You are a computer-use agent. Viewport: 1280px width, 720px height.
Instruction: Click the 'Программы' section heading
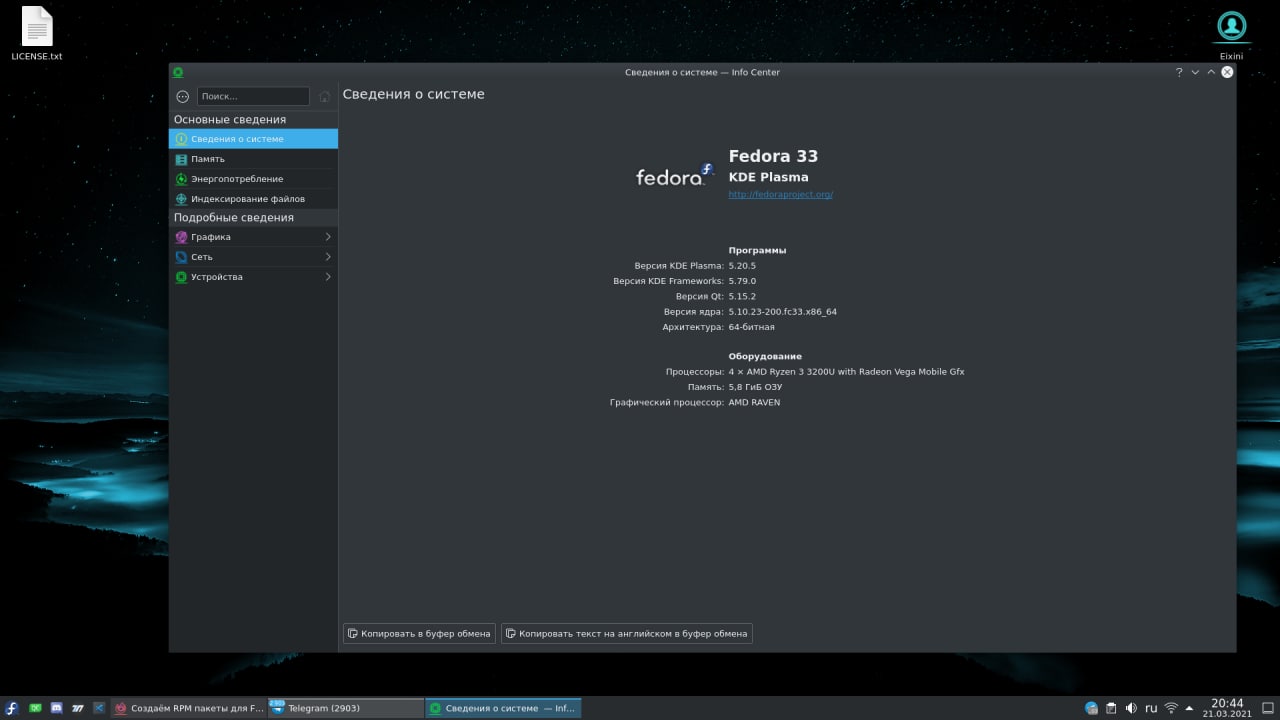[x=757, y=250]
